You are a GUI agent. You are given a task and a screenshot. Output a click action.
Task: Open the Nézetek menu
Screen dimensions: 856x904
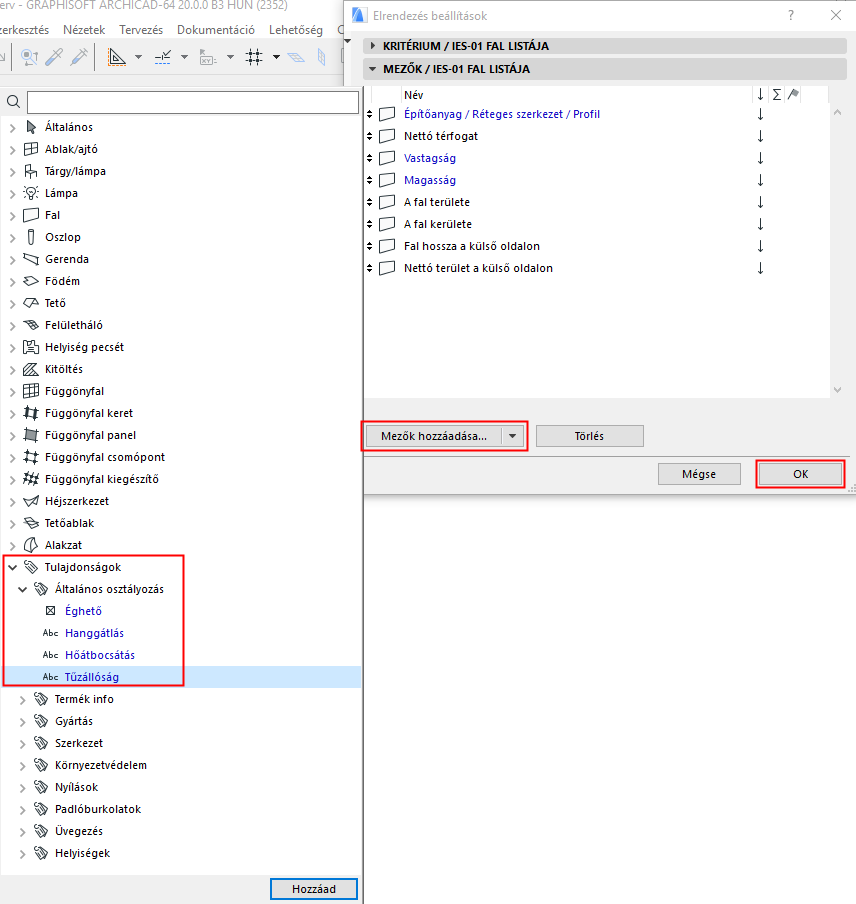pyautogui.click(x=84, y=30)
